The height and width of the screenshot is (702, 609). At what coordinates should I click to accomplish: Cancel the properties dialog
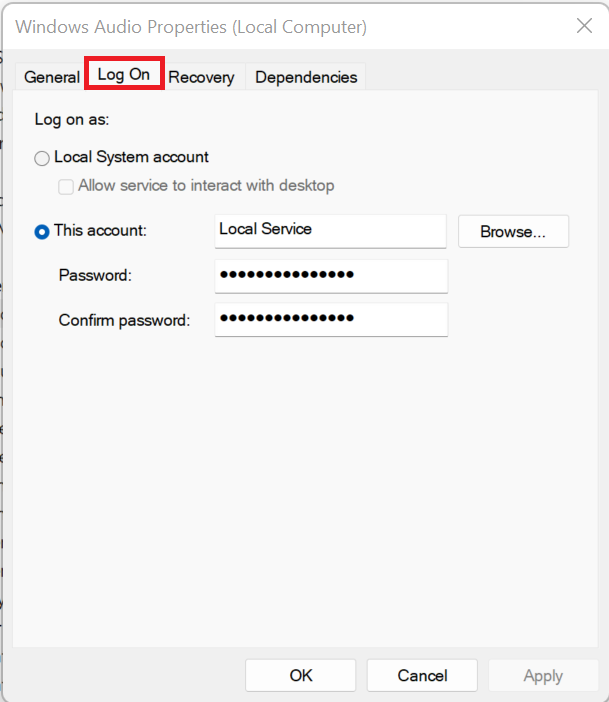click(422, 676)
